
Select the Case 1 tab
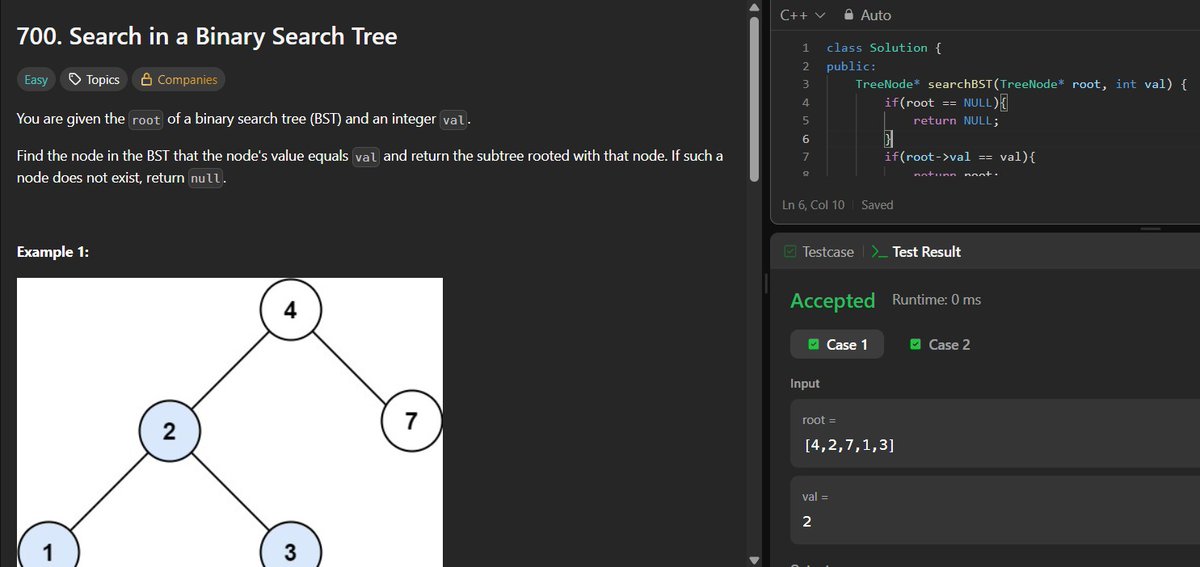tap(837, 344)
